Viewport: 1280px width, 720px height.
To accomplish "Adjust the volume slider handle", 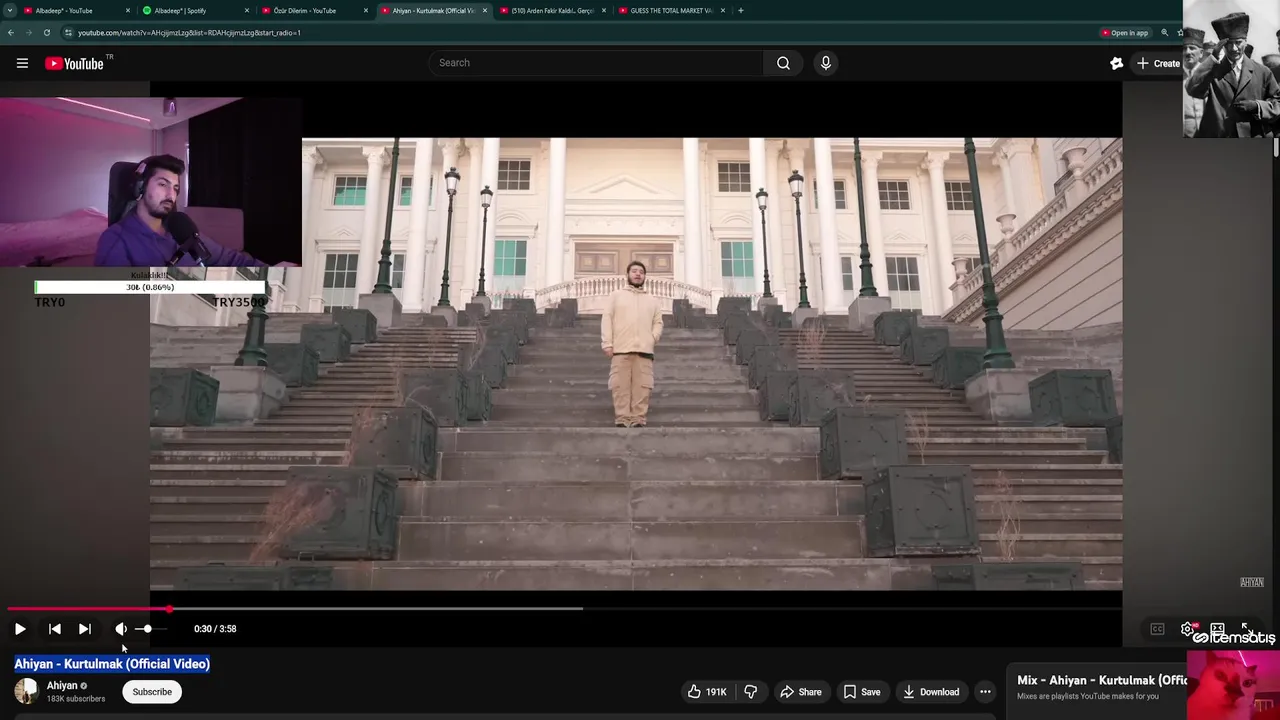I will pos(147,629).
